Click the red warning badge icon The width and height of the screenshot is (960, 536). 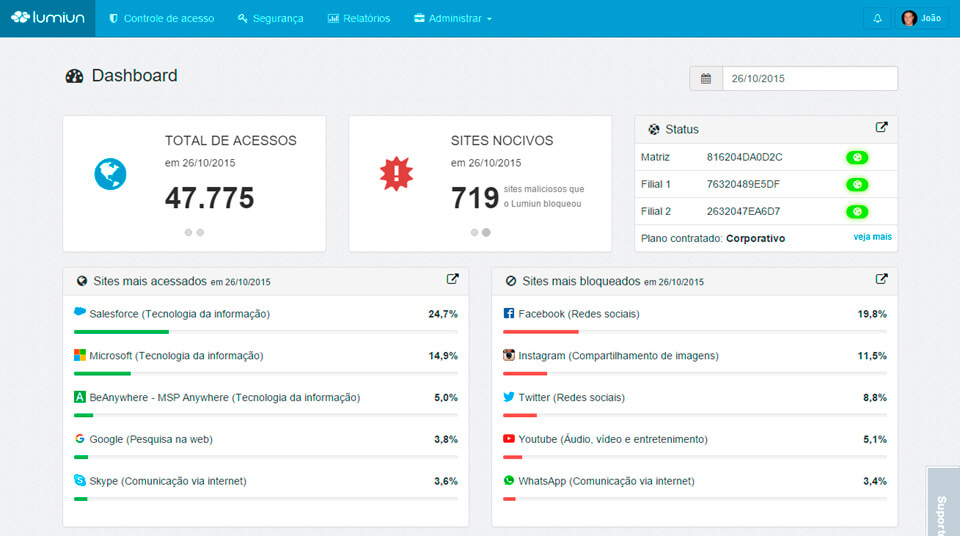396,173
